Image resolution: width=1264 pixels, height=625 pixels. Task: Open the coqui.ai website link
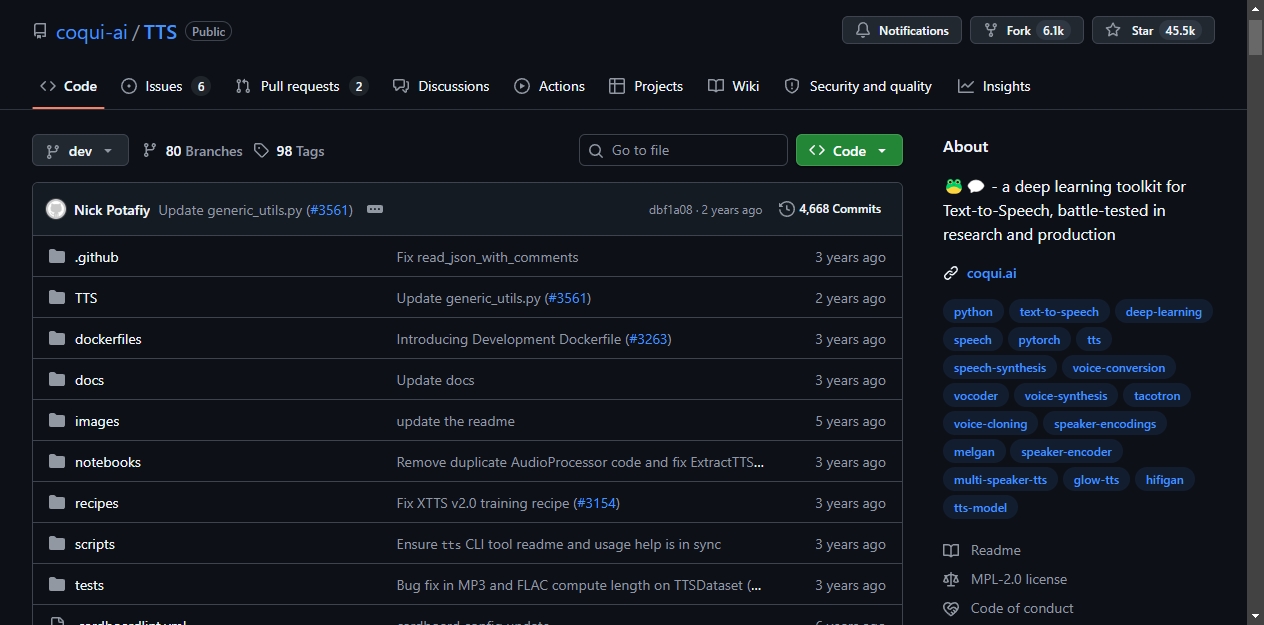[991, 273]
